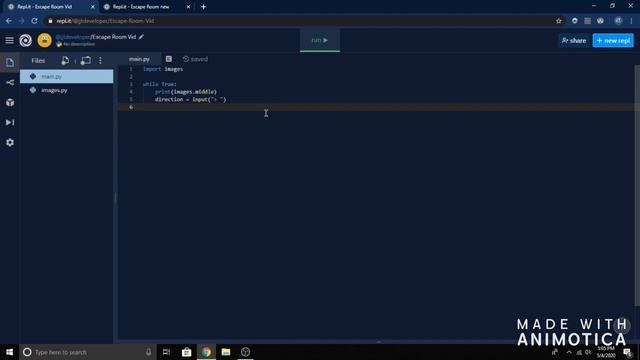Click the print(images.middle) code line
Screen dimensions: 640x360
tap(186, 92)
